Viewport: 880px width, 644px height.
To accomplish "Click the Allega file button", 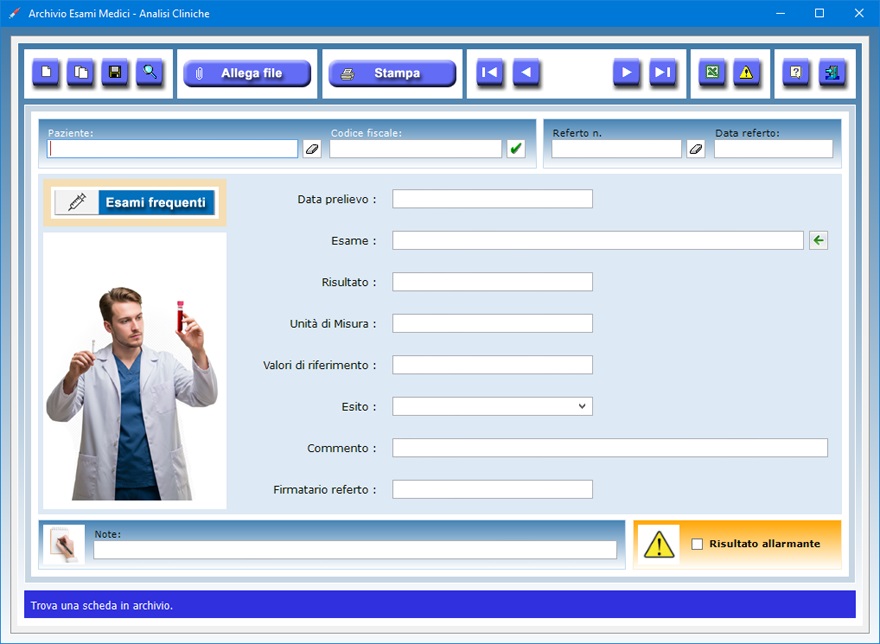I will 247,74.
